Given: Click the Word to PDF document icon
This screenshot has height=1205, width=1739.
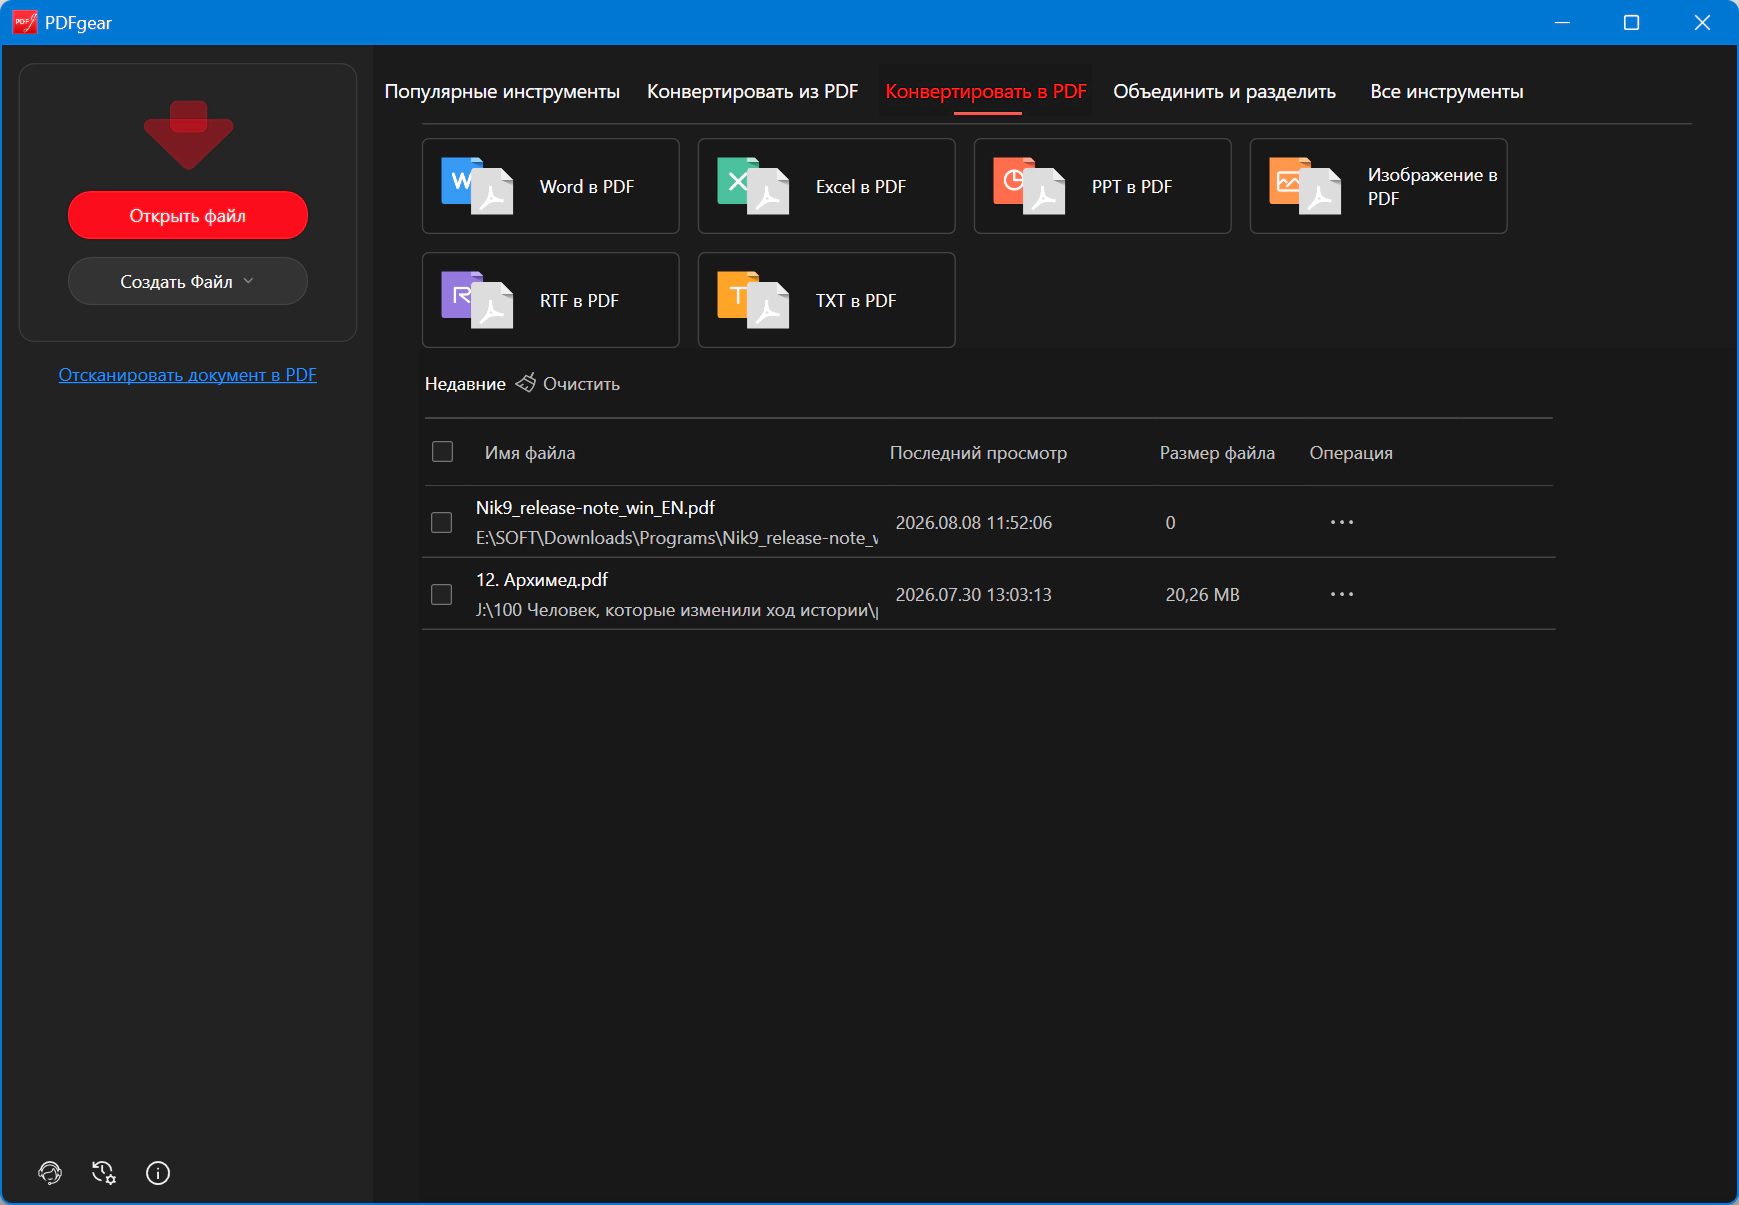Looking at the screenshot, I should [x=477, y=186].
